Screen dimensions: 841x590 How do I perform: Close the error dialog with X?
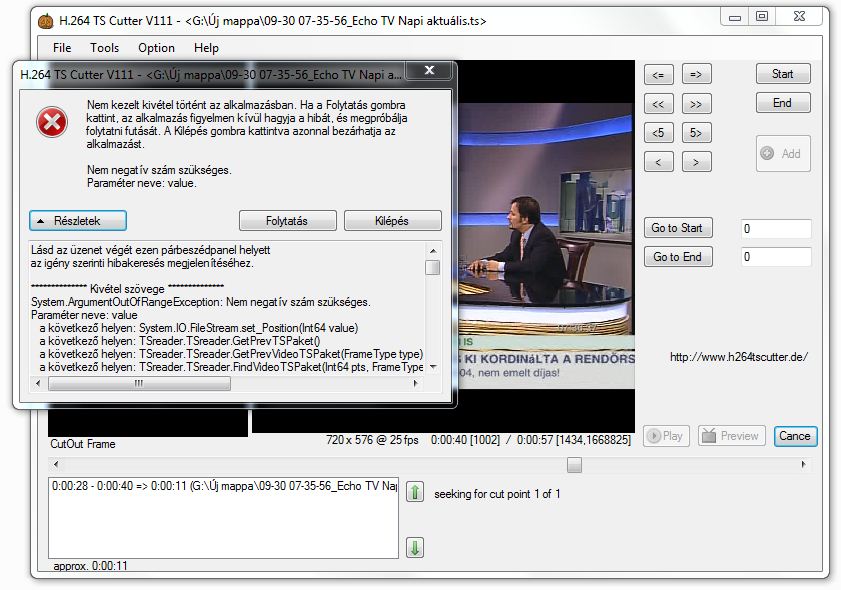[429, 70]
